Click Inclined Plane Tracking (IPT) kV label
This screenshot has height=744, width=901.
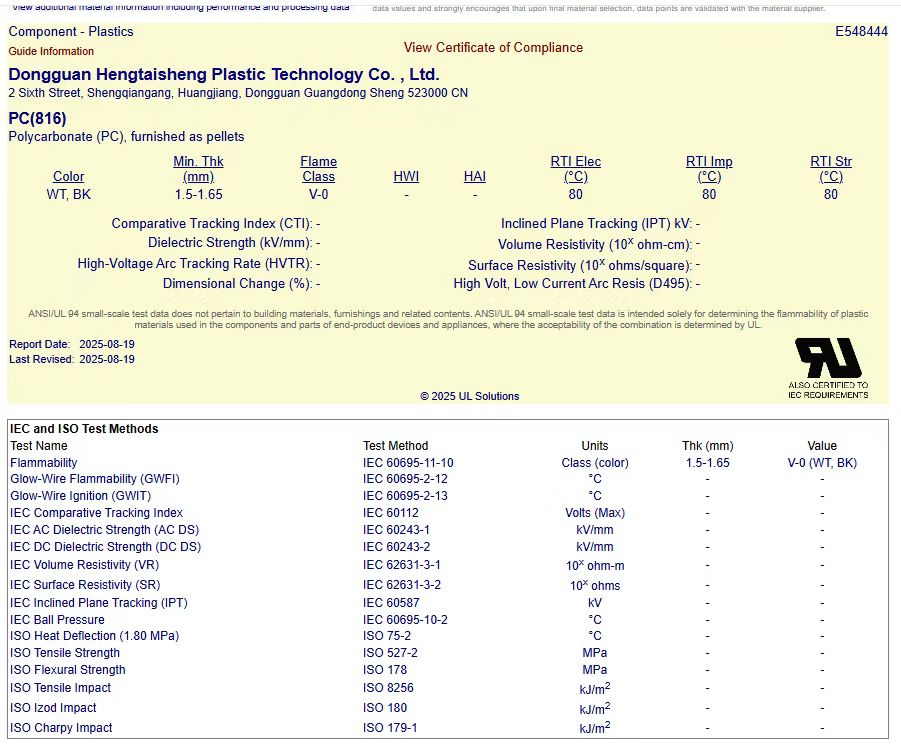coord(598,223)
